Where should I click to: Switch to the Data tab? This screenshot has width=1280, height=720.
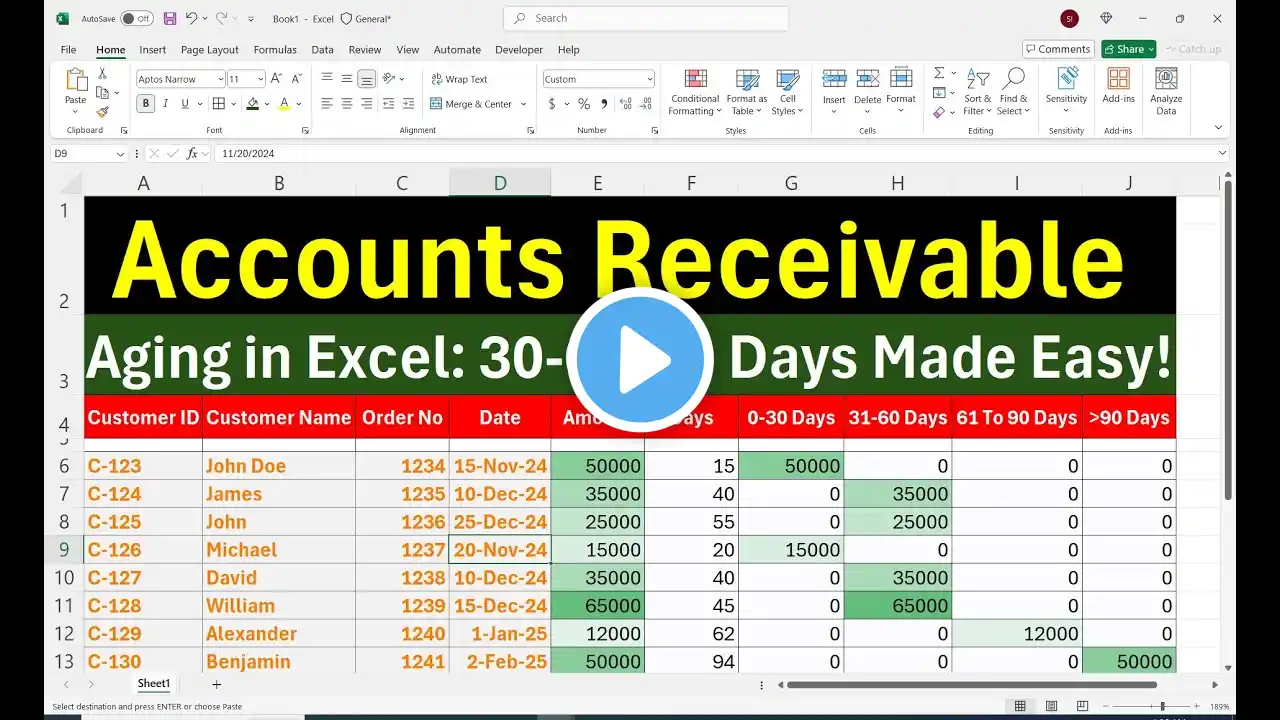(x=322, y=50)
